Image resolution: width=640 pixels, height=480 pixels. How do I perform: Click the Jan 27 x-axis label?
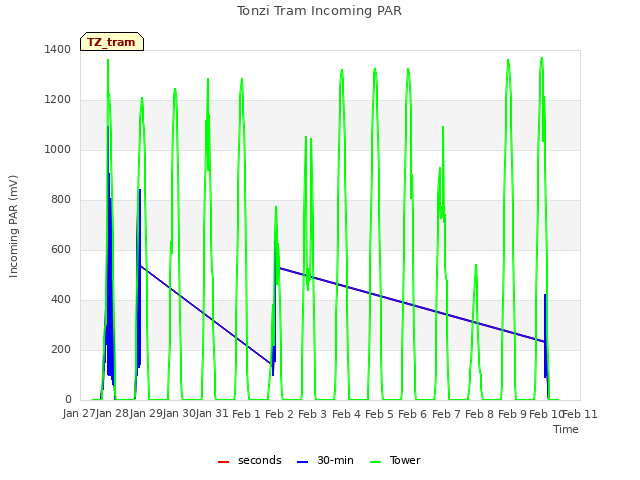pos(79,413)
